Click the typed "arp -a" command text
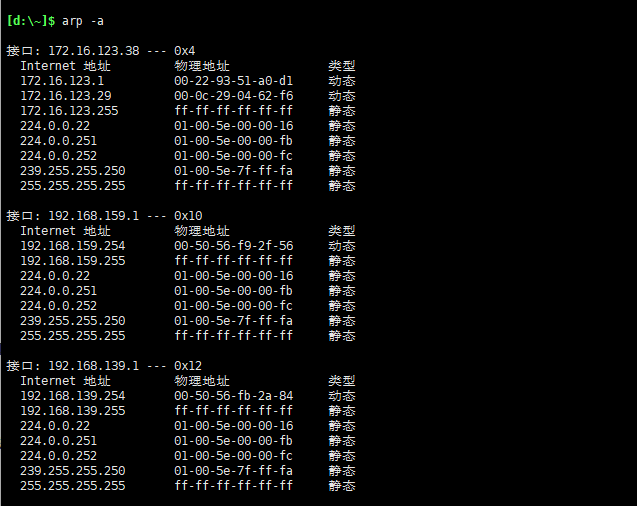Viewport: 637px width, 506px height. point(83,20)
